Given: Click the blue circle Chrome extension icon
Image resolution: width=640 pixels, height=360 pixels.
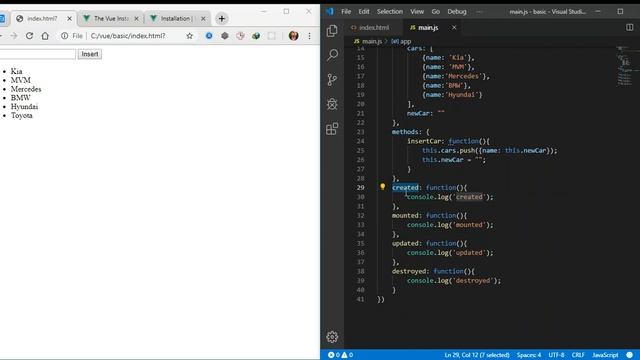Looking at the screenshot, I should pyautogui.click(x=209, y=36).
